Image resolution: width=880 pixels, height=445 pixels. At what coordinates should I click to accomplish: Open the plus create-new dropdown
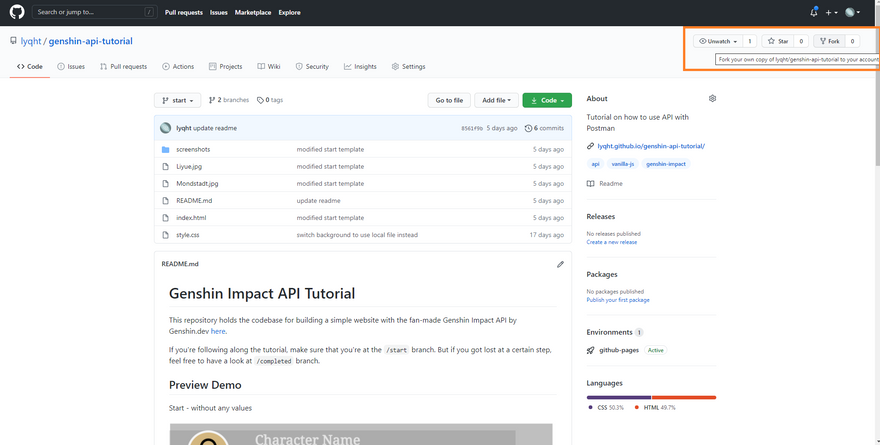point(832,12)
